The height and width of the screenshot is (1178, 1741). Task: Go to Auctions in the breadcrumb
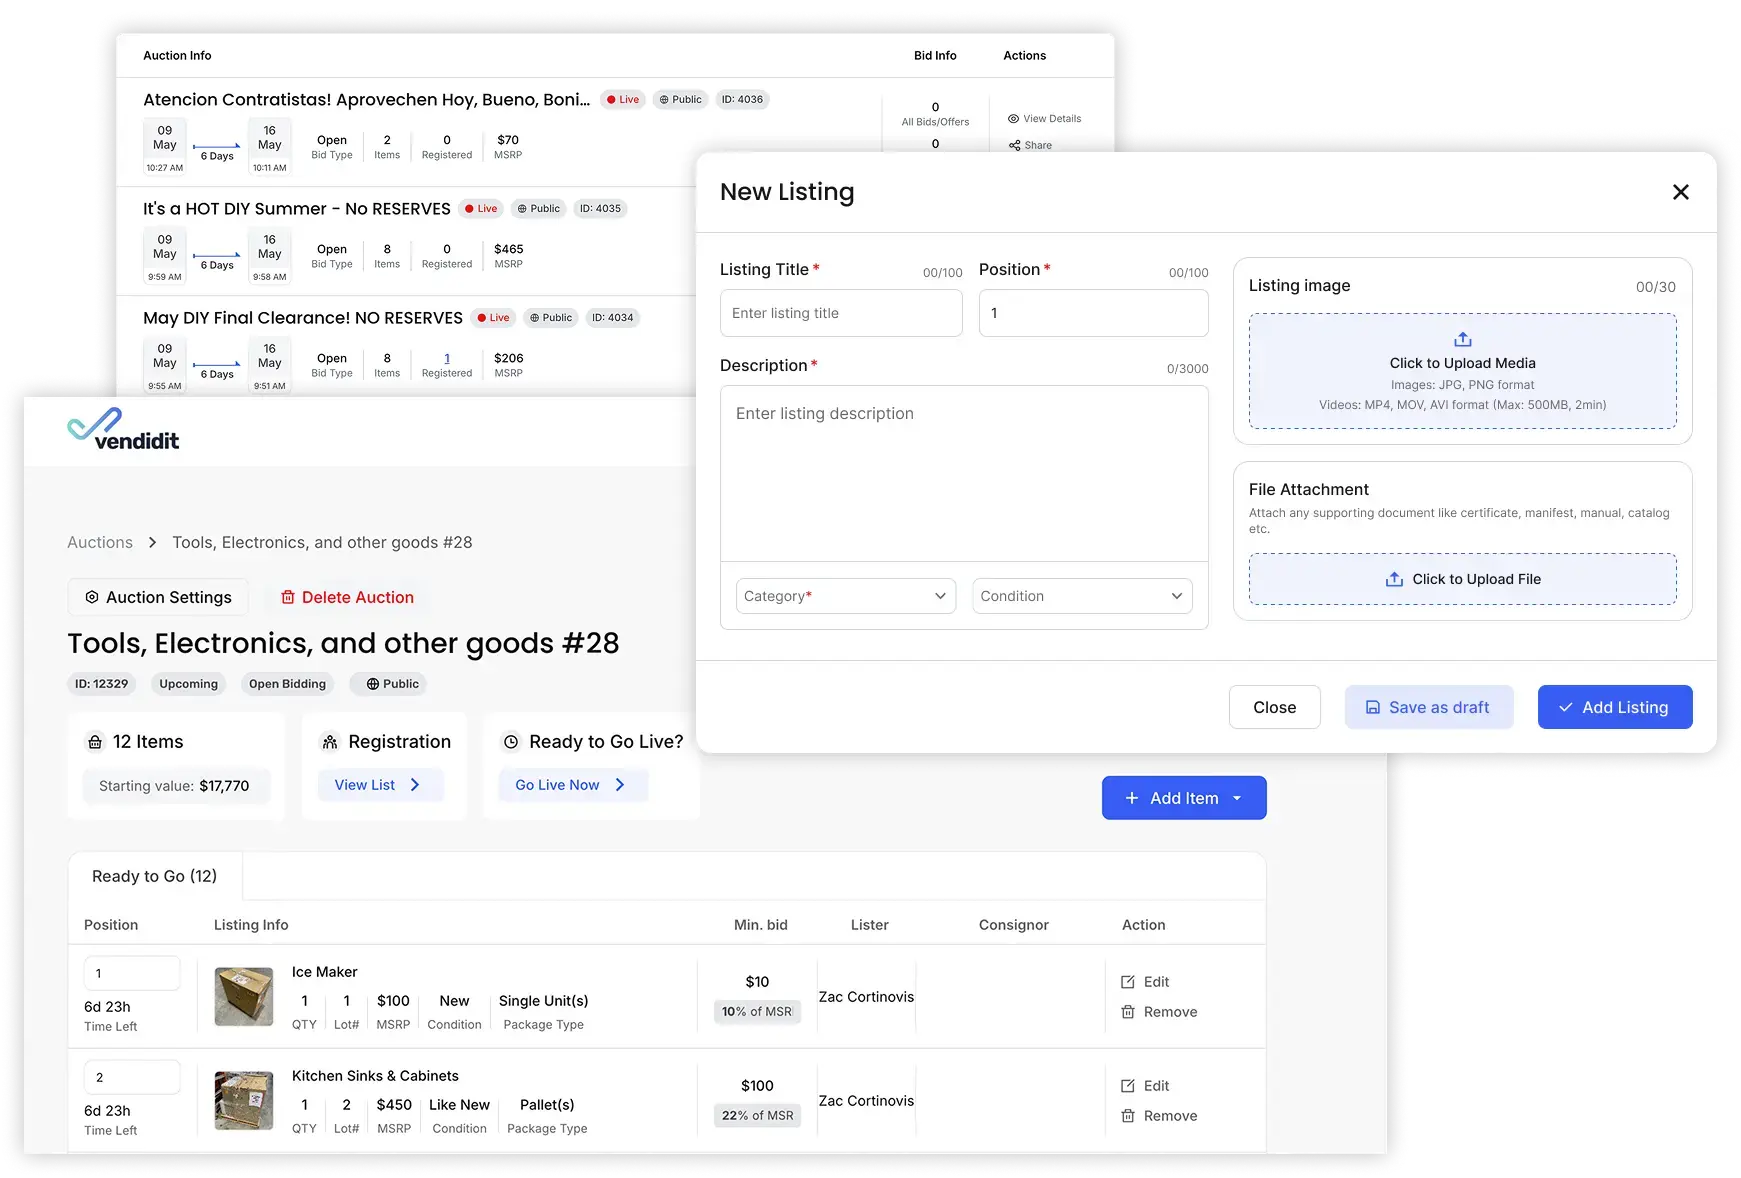click(100, 542)
